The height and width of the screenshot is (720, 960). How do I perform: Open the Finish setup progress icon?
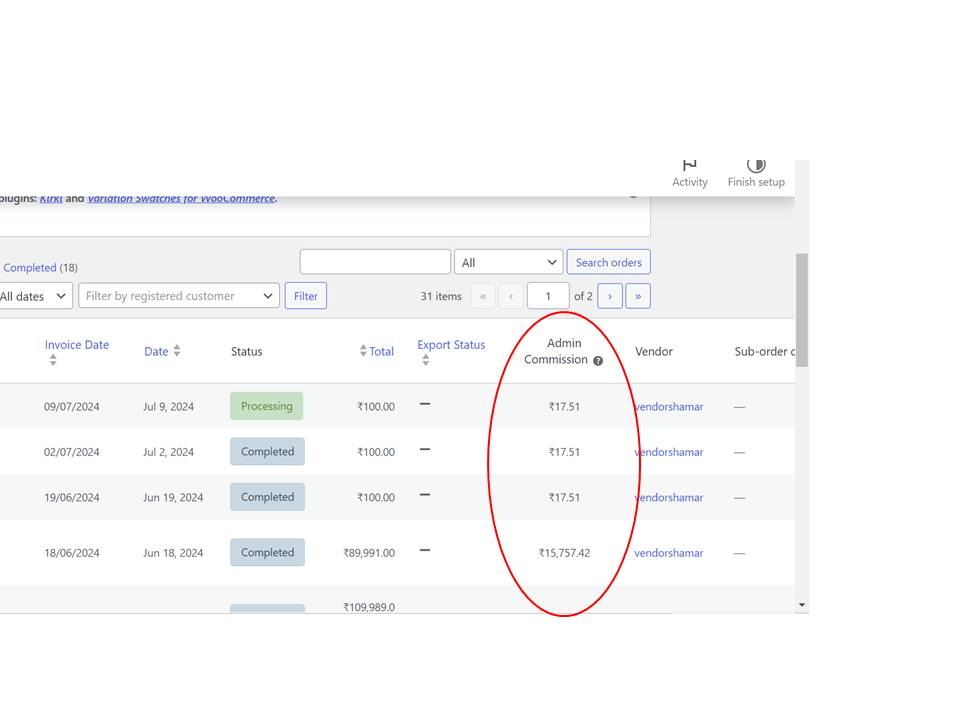(x=756, y=165)
